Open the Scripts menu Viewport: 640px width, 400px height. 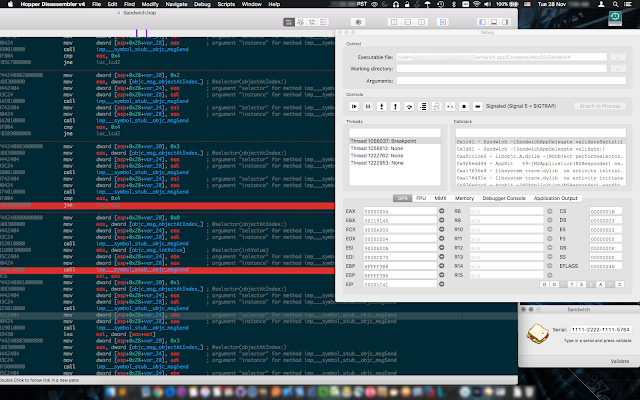[x=226, y=4]
